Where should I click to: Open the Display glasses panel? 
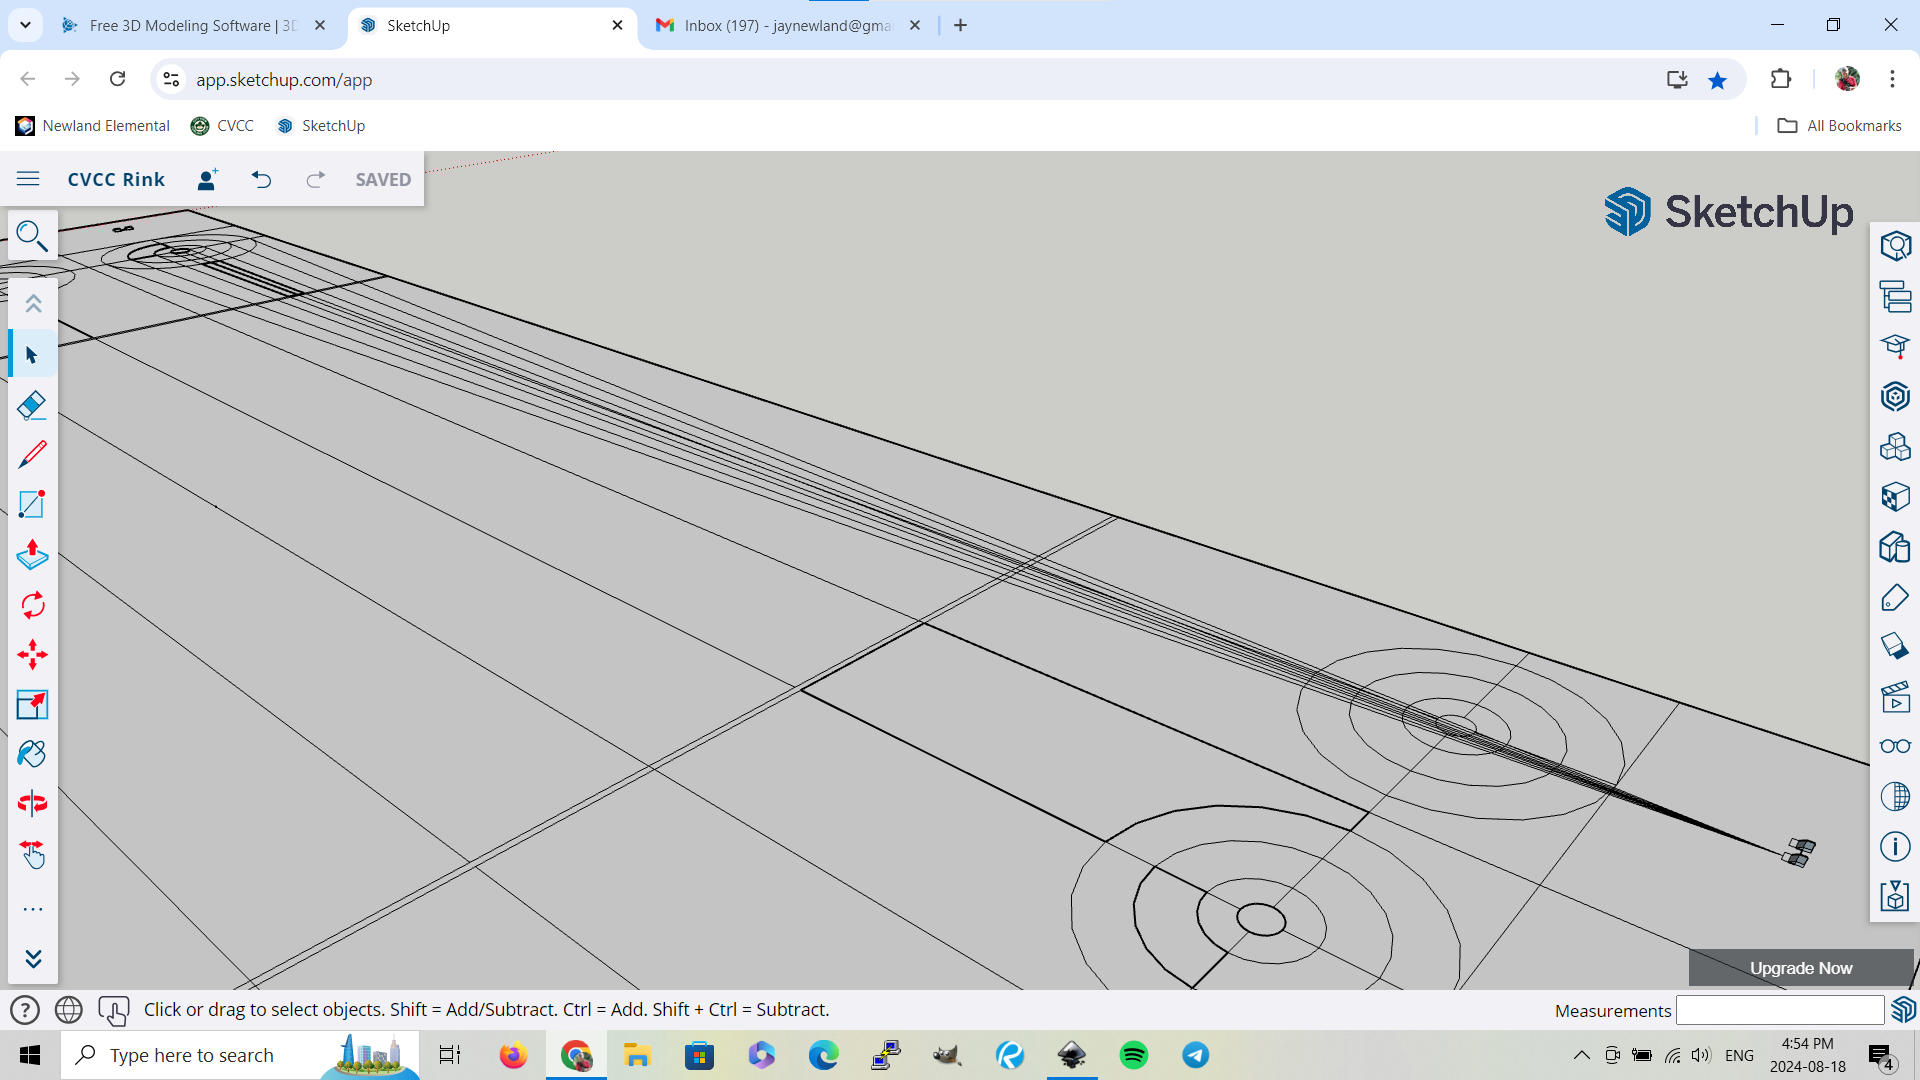[1895, 747]
